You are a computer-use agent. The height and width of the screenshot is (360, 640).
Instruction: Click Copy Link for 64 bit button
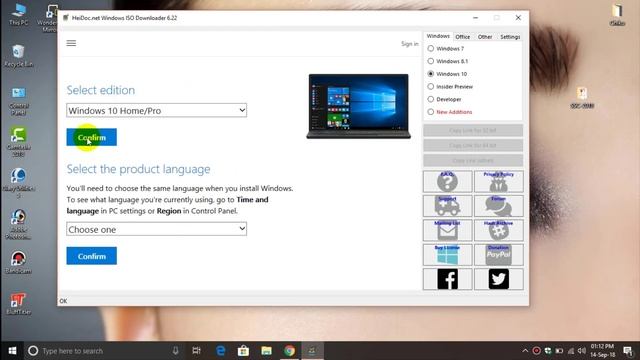(473, 146)
